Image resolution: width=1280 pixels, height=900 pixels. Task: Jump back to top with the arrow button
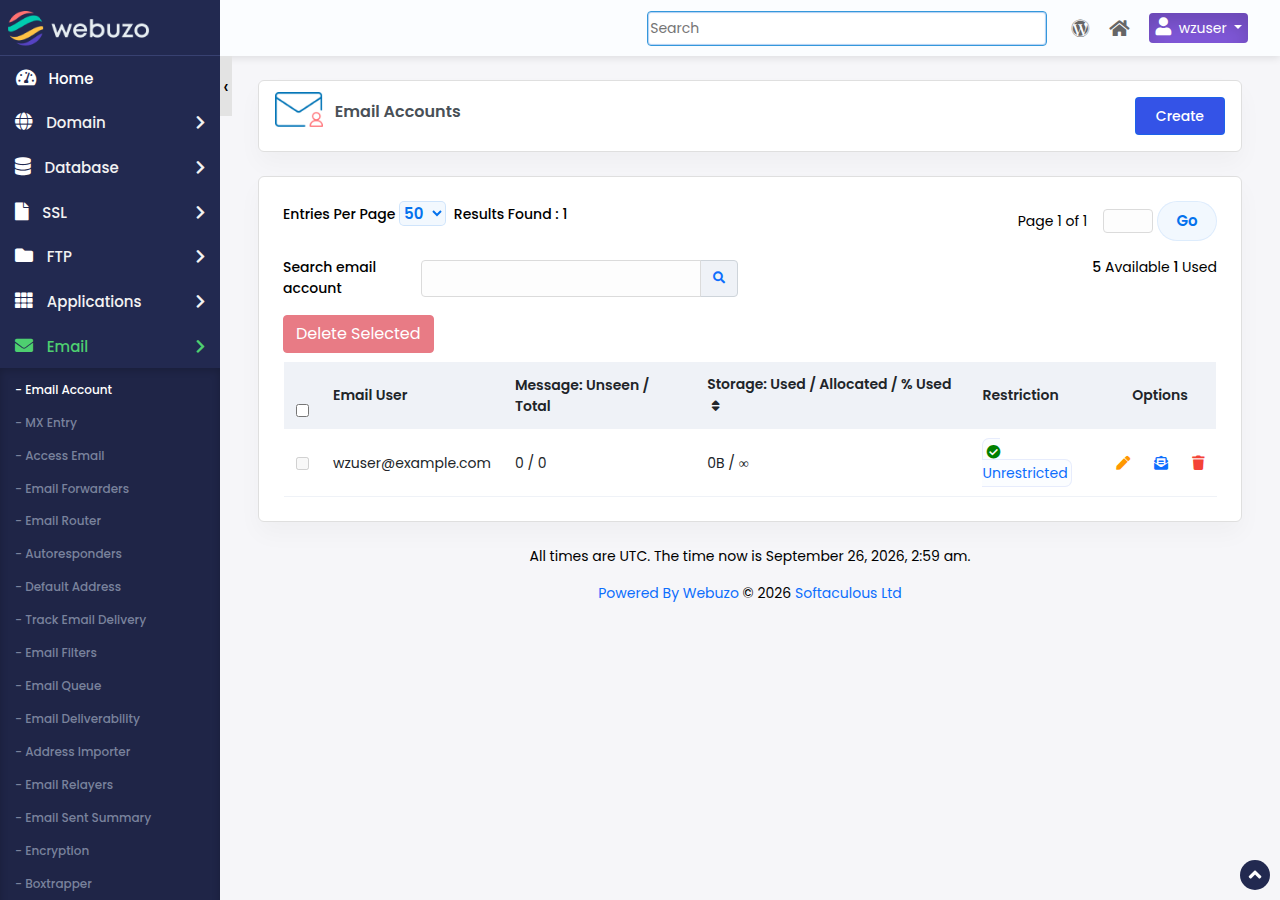pos(1255,875)
